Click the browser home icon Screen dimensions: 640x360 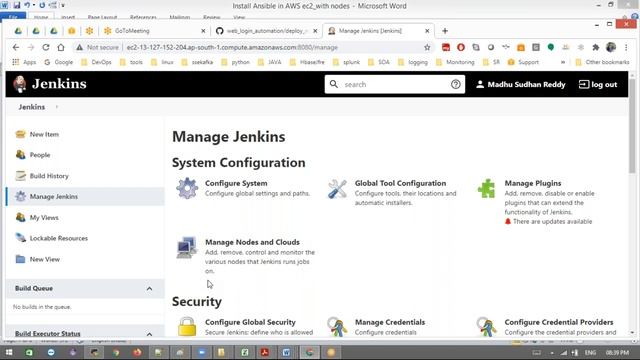(61, 47)
